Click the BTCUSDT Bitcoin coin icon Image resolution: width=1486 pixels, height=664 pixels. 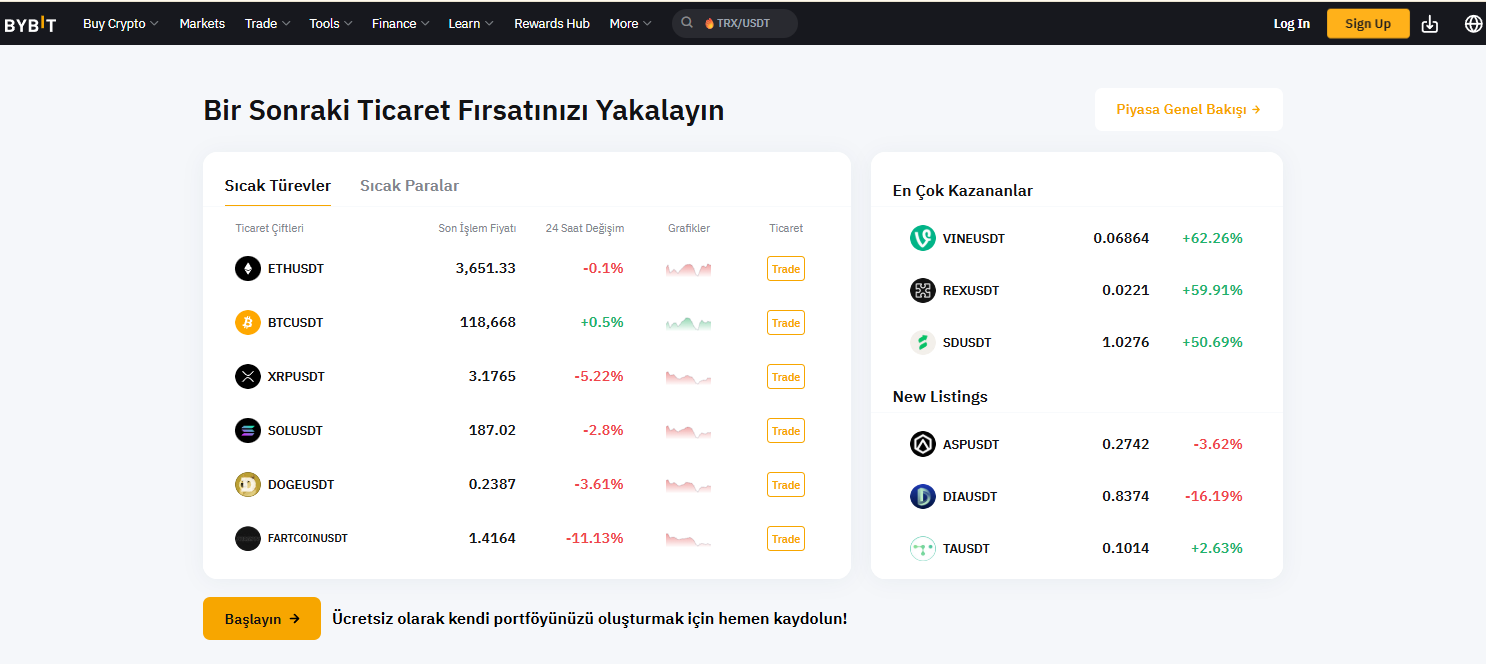point(247,323)
